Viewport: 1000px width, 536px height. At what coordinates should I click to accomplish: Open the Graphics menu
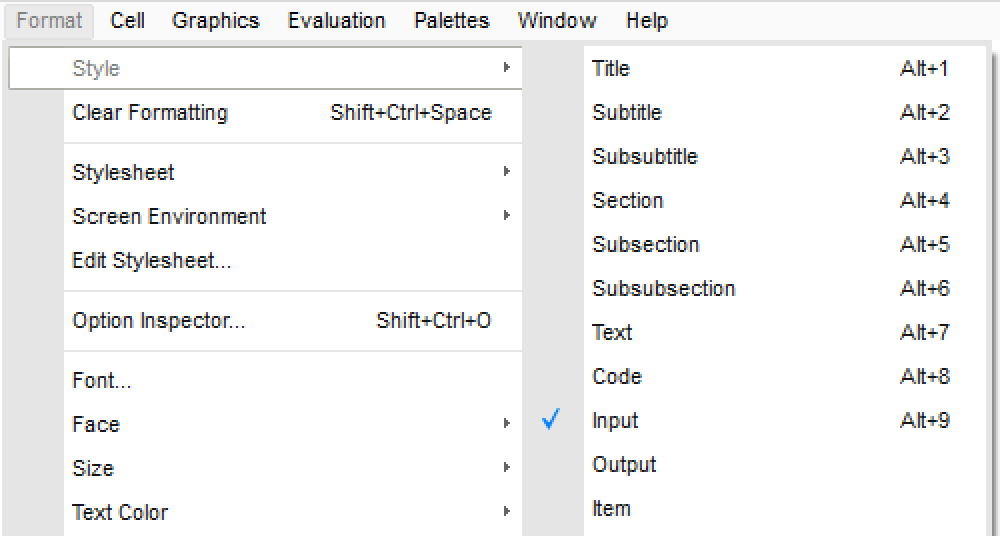point(215,20)
